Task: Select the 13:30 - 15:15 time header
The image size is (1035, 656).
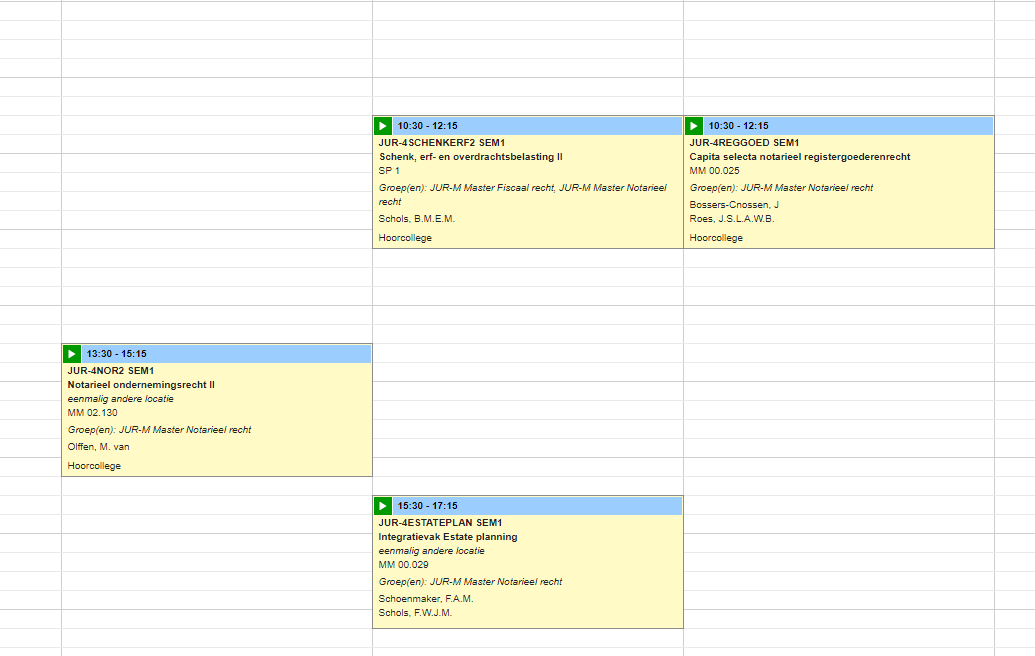Action: pyautogui.click(x=117, y=354)
